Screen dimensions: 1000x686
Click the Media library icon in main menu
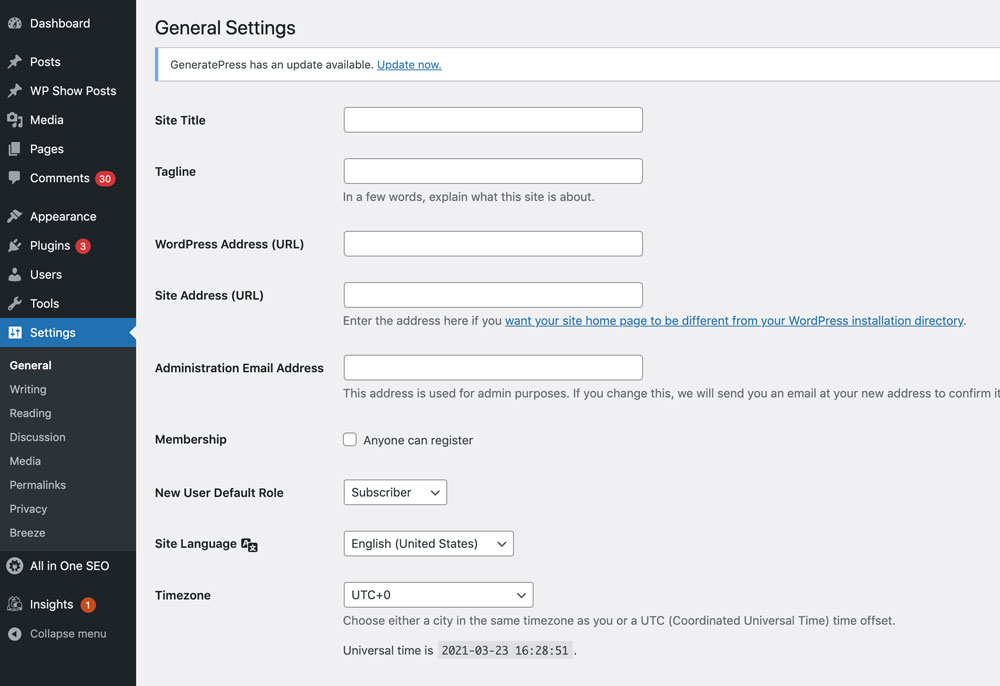click(x=15, y=120)
